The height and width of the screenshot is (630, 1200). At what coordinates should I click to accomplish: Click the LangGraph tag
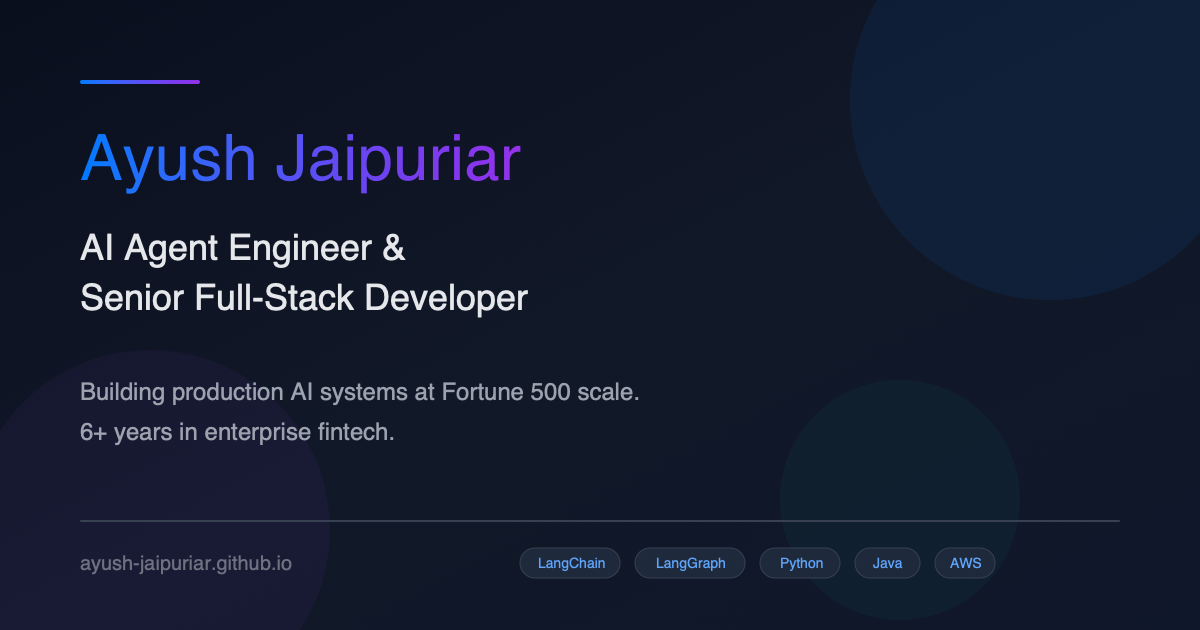(691, 563)
